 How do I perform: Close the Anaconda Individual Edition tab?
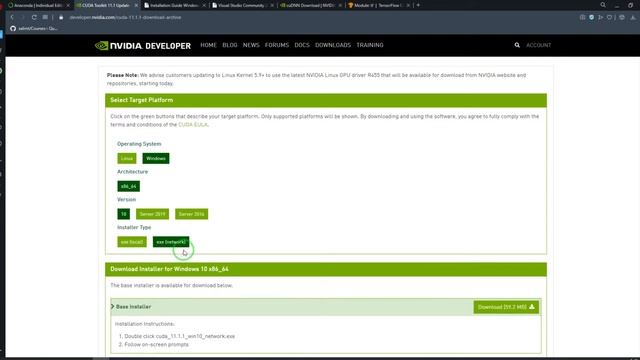[68, 5]
